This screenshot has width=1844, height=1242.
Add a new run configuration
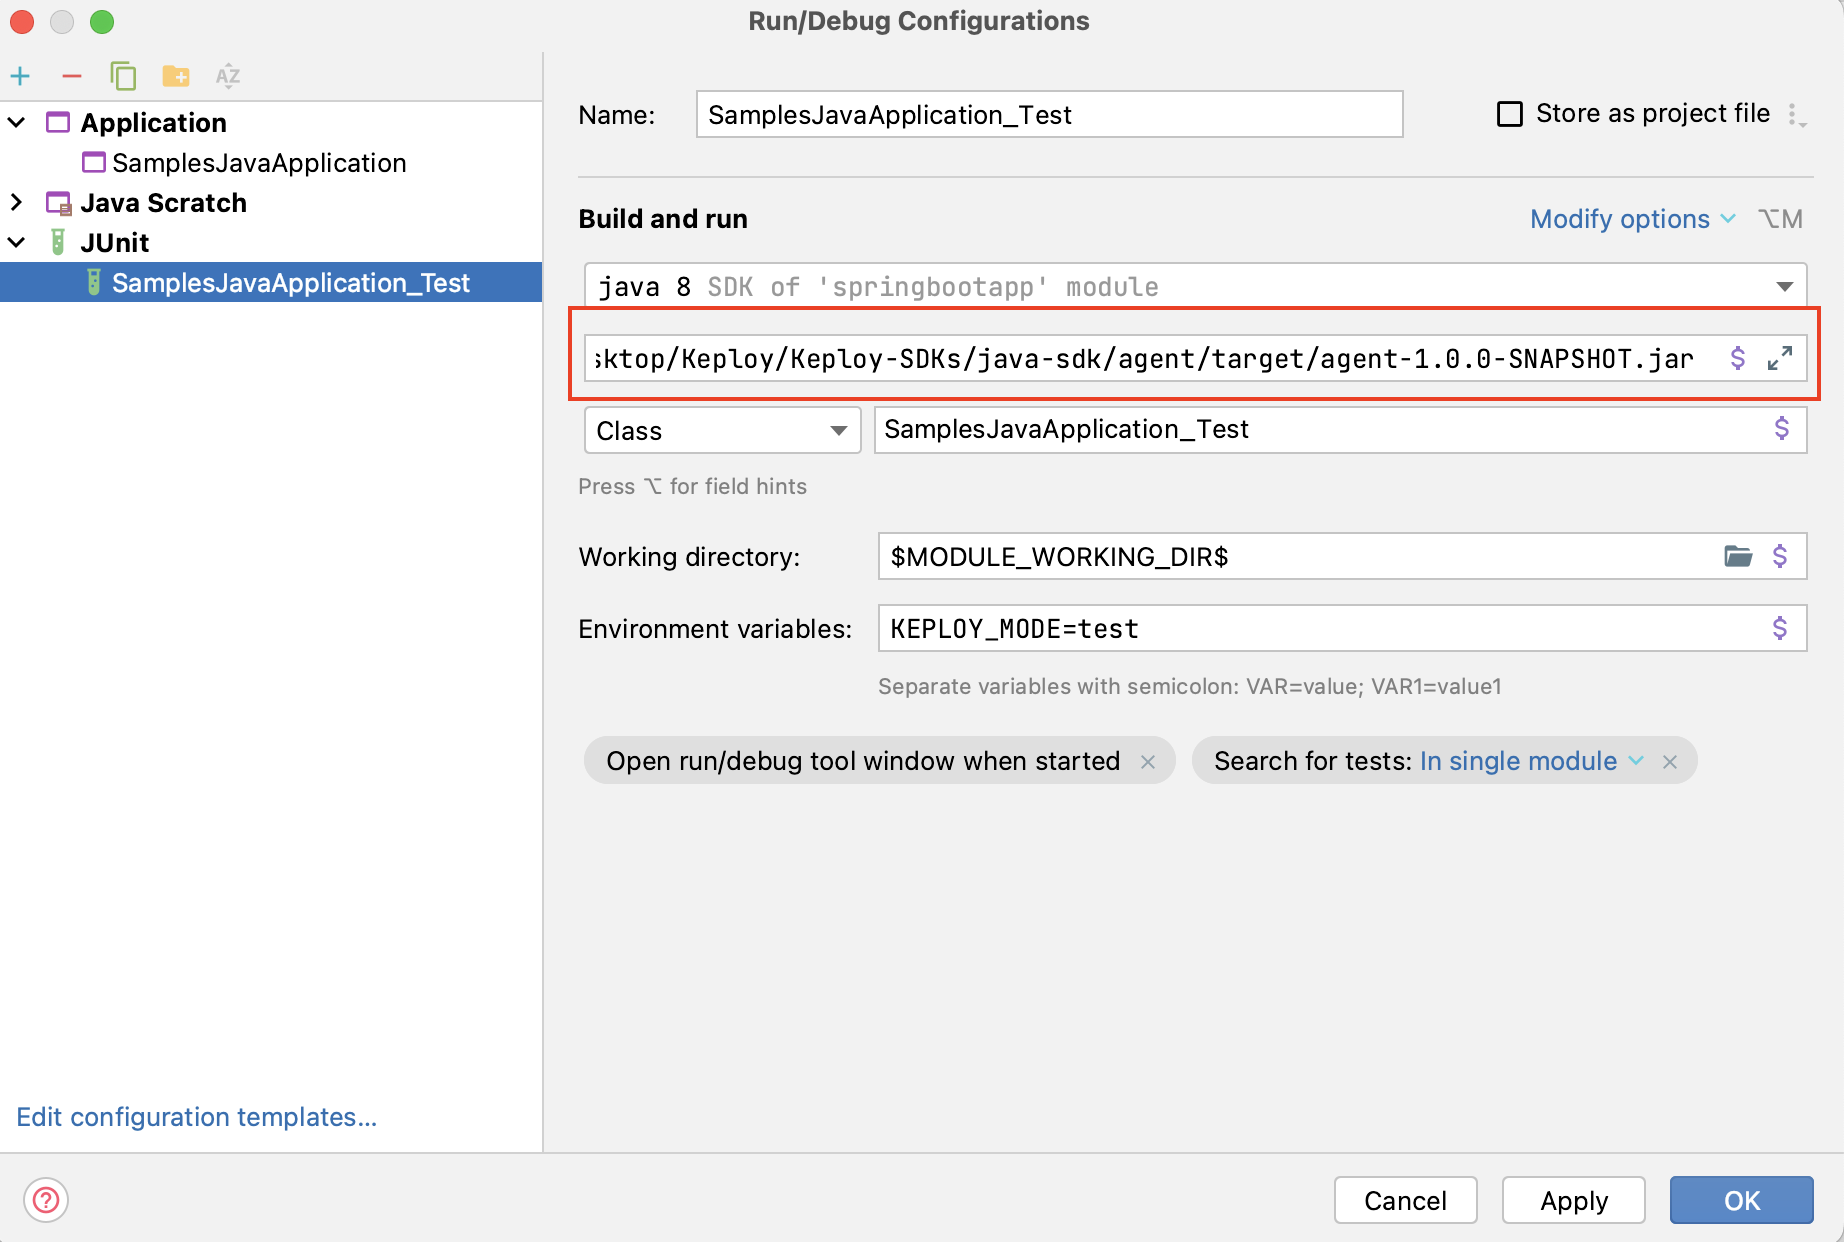tap(21, 76)
